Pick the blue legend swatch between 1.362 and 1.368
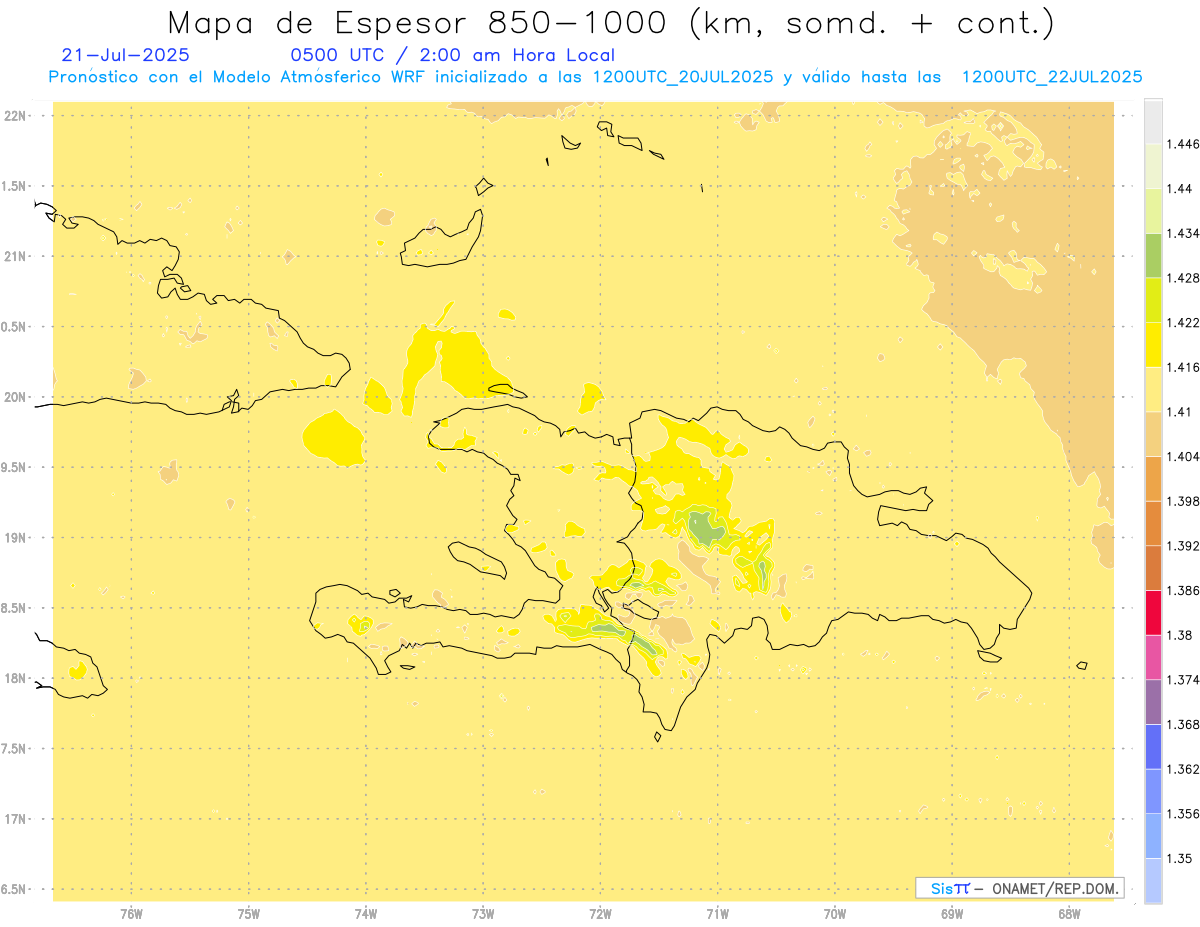 coord(1153,747)
